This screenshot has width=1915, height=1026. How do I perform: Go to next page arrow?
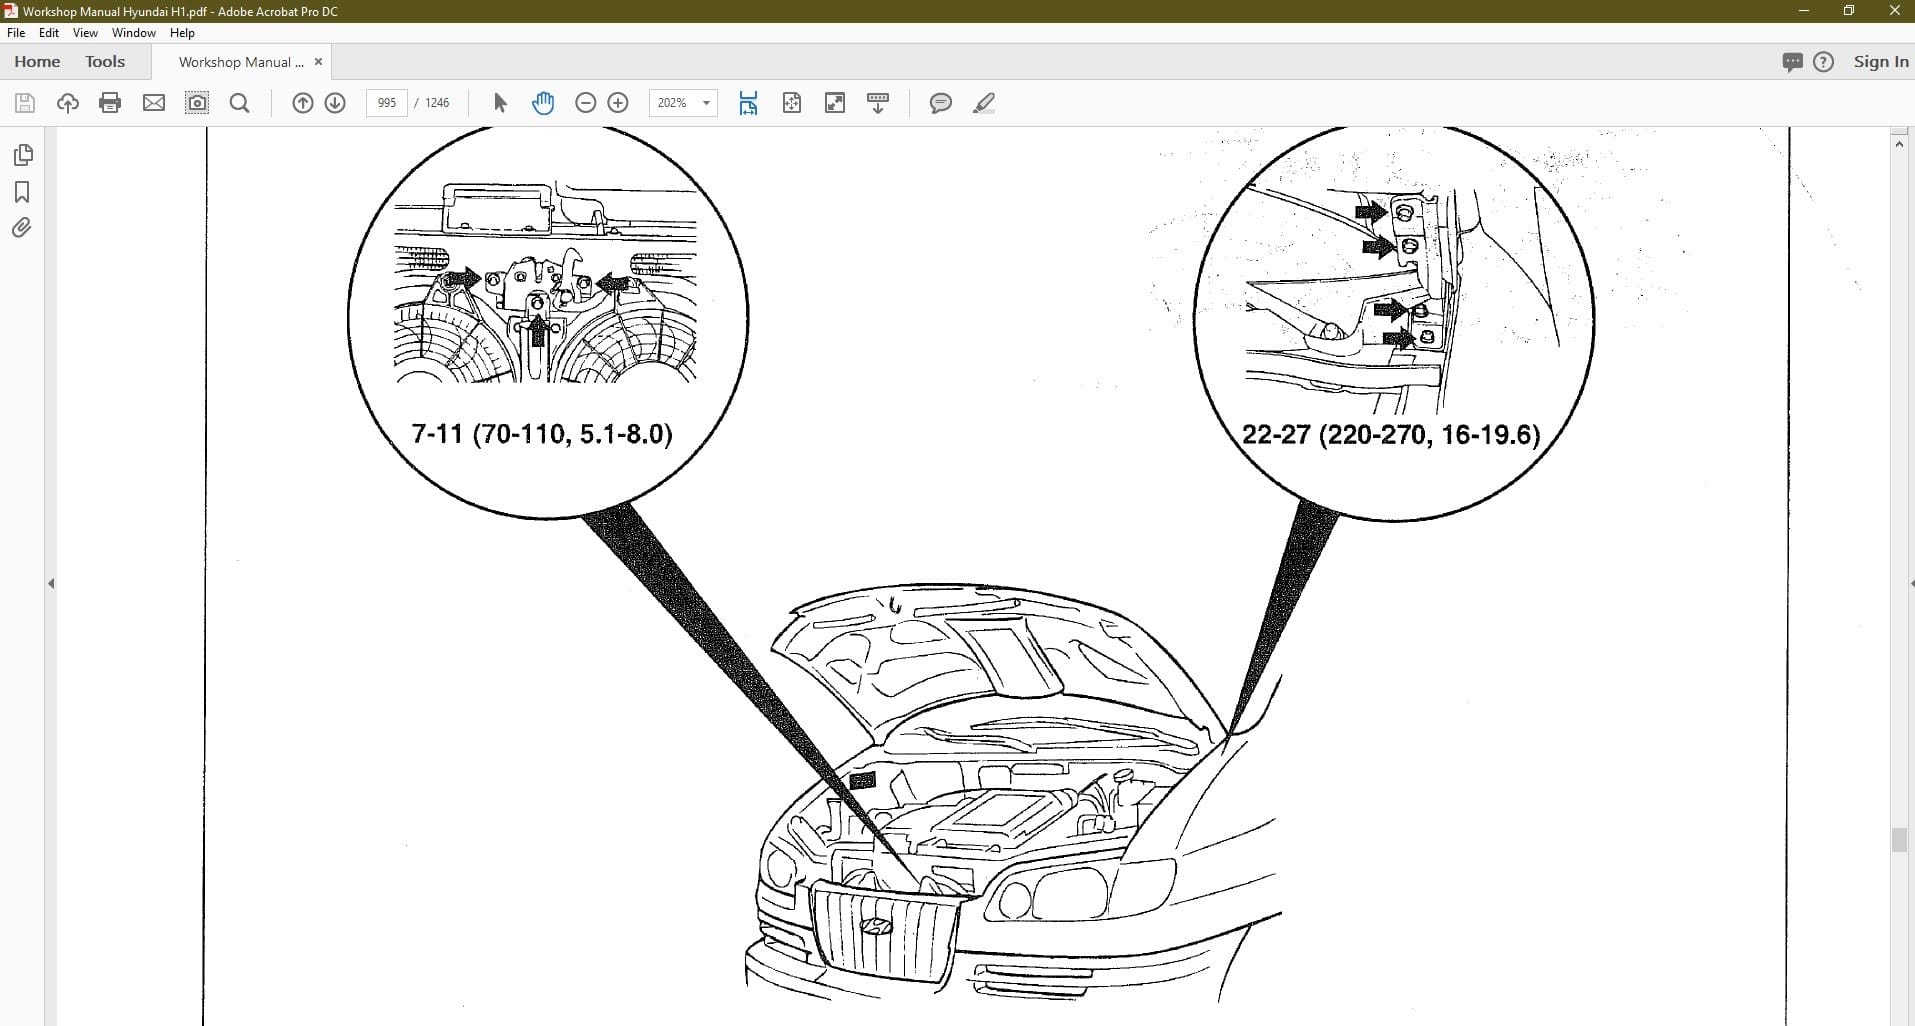click(335, 103)
